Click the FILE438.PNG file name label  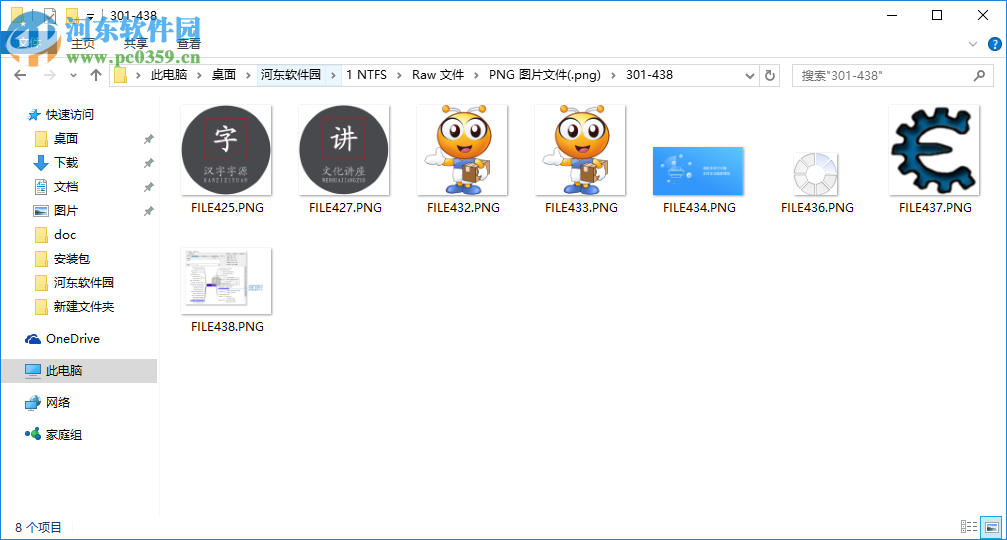tap(227, 327)
